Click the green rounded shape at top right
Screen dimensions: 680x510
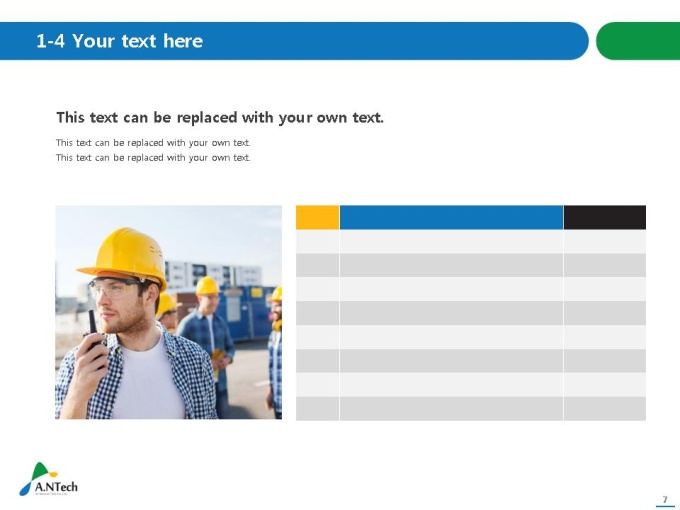pos(638,41)
